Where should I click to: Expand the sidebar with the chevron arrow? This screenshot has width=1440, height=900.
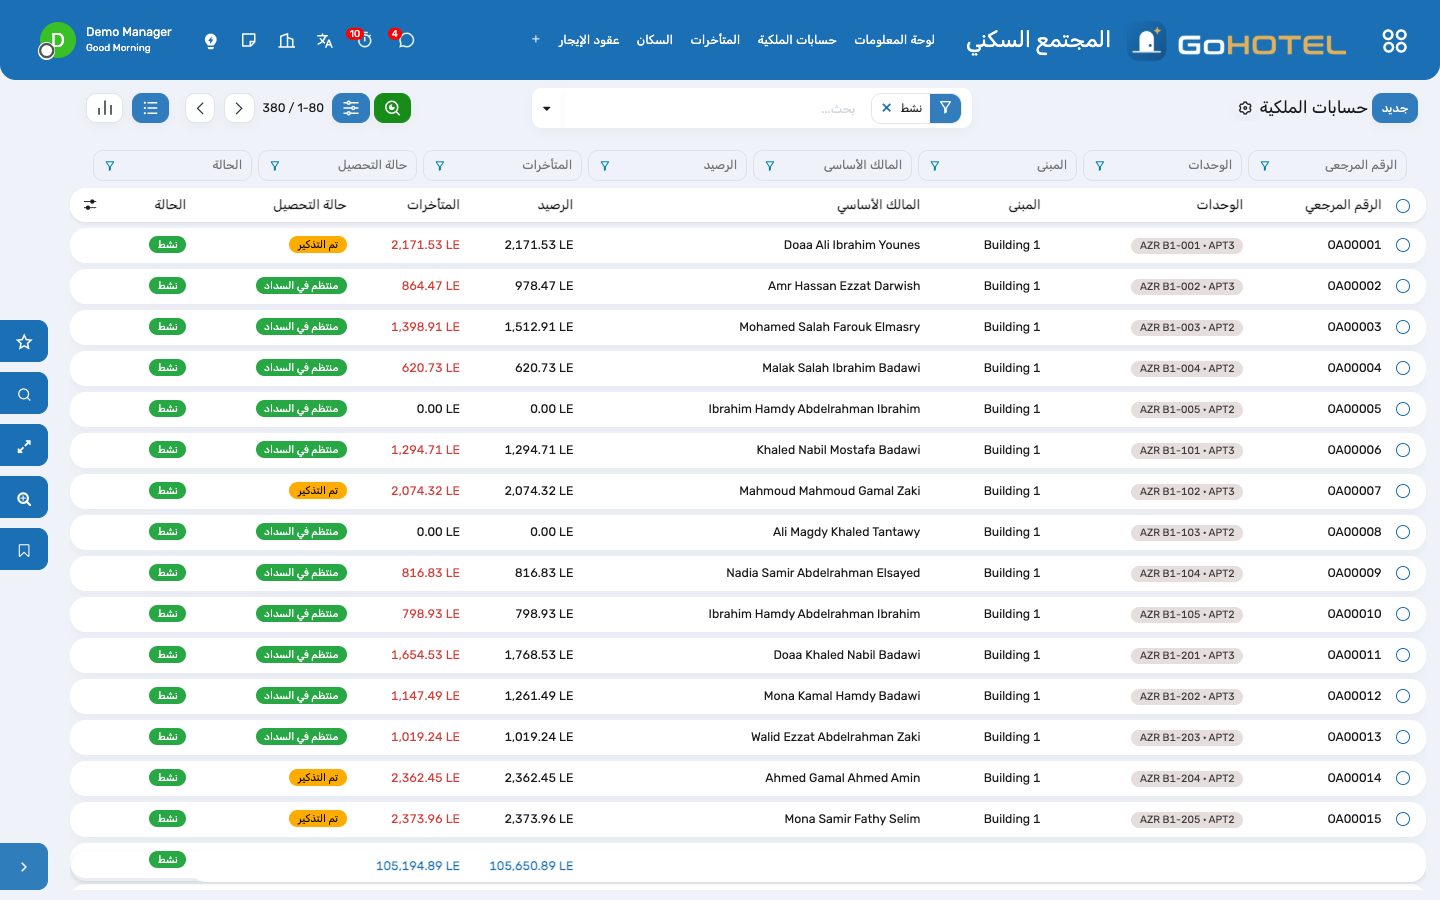(x=24, y=867)
